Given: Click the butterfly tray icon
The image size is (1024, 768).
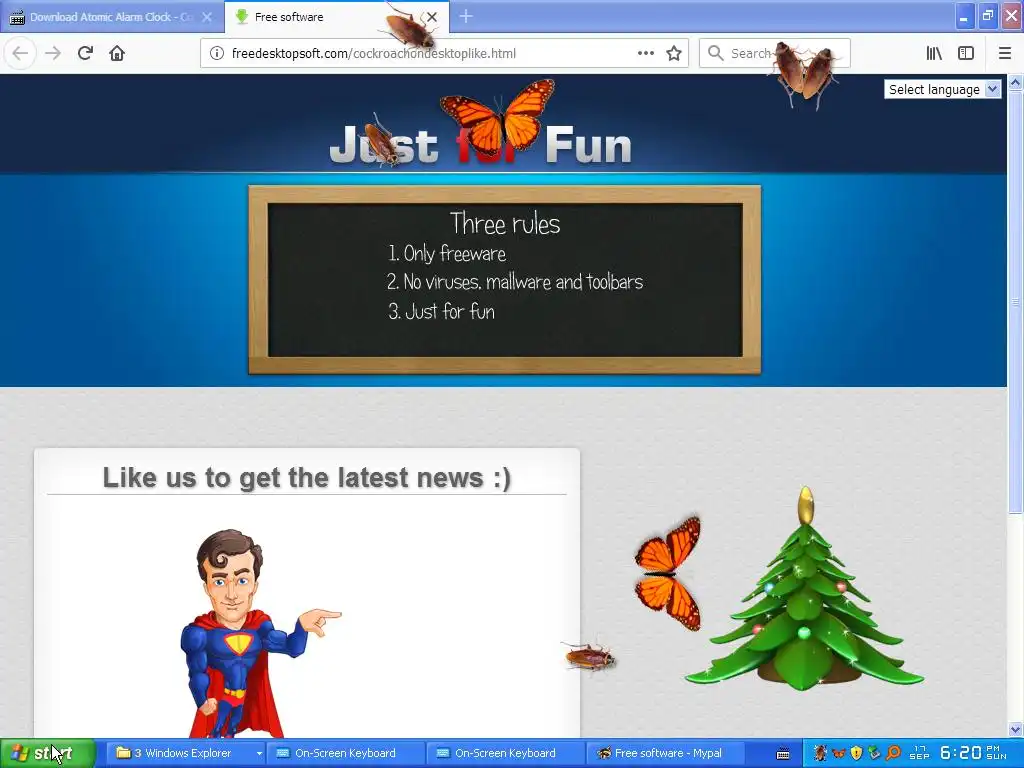Looking at the screenshot, I should [x=839, y=753].
